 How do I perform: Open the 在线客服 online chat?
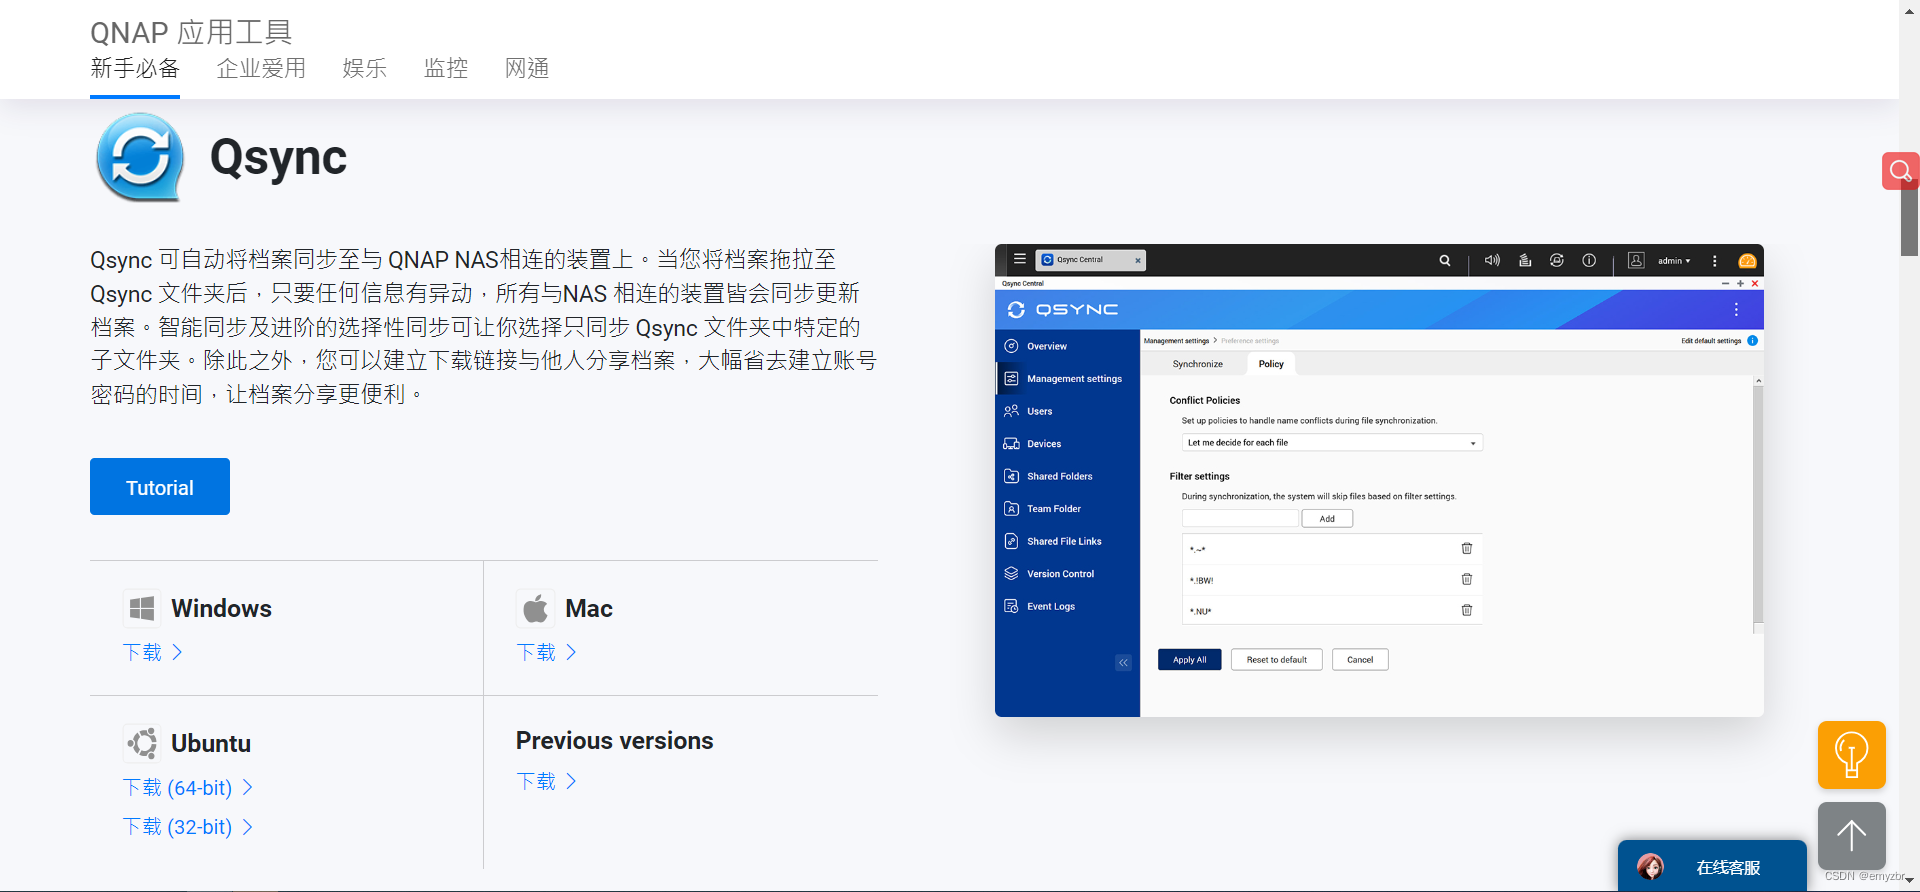click(1712, 866)
